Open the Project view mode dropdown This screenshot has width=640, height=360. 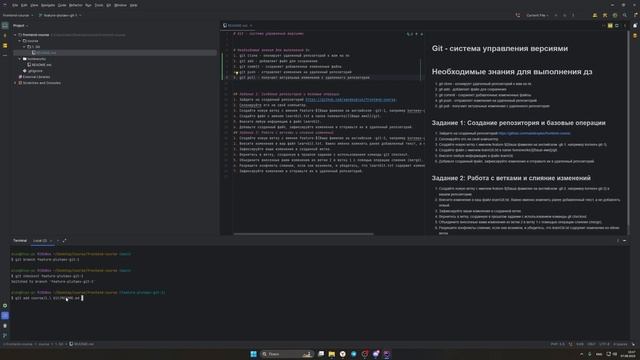[x=20, y=25]
